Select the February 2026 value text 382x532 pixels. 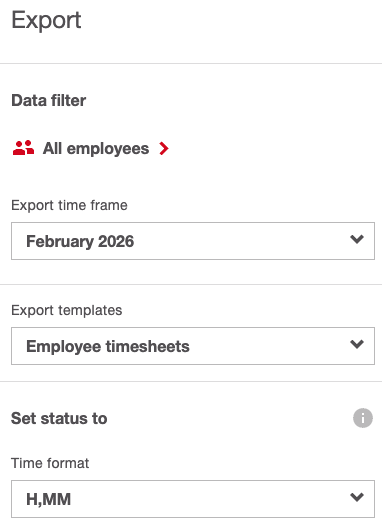[x=80, y=242]
